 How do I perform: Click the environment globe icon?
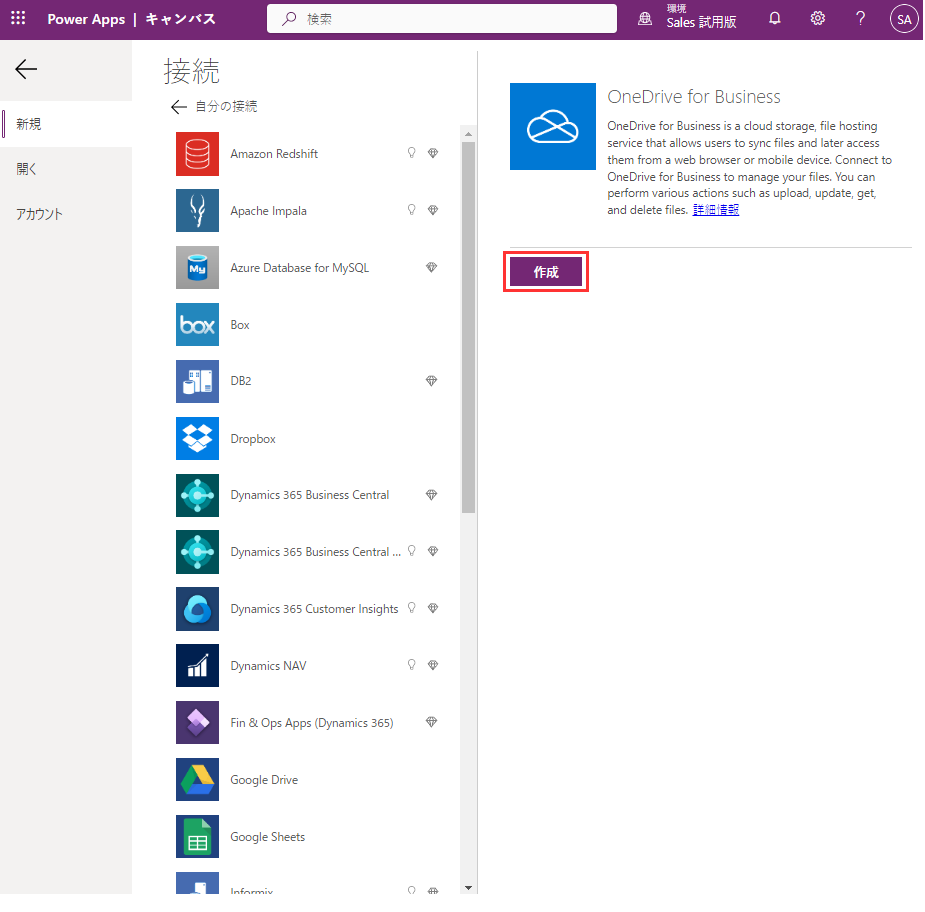645,19
